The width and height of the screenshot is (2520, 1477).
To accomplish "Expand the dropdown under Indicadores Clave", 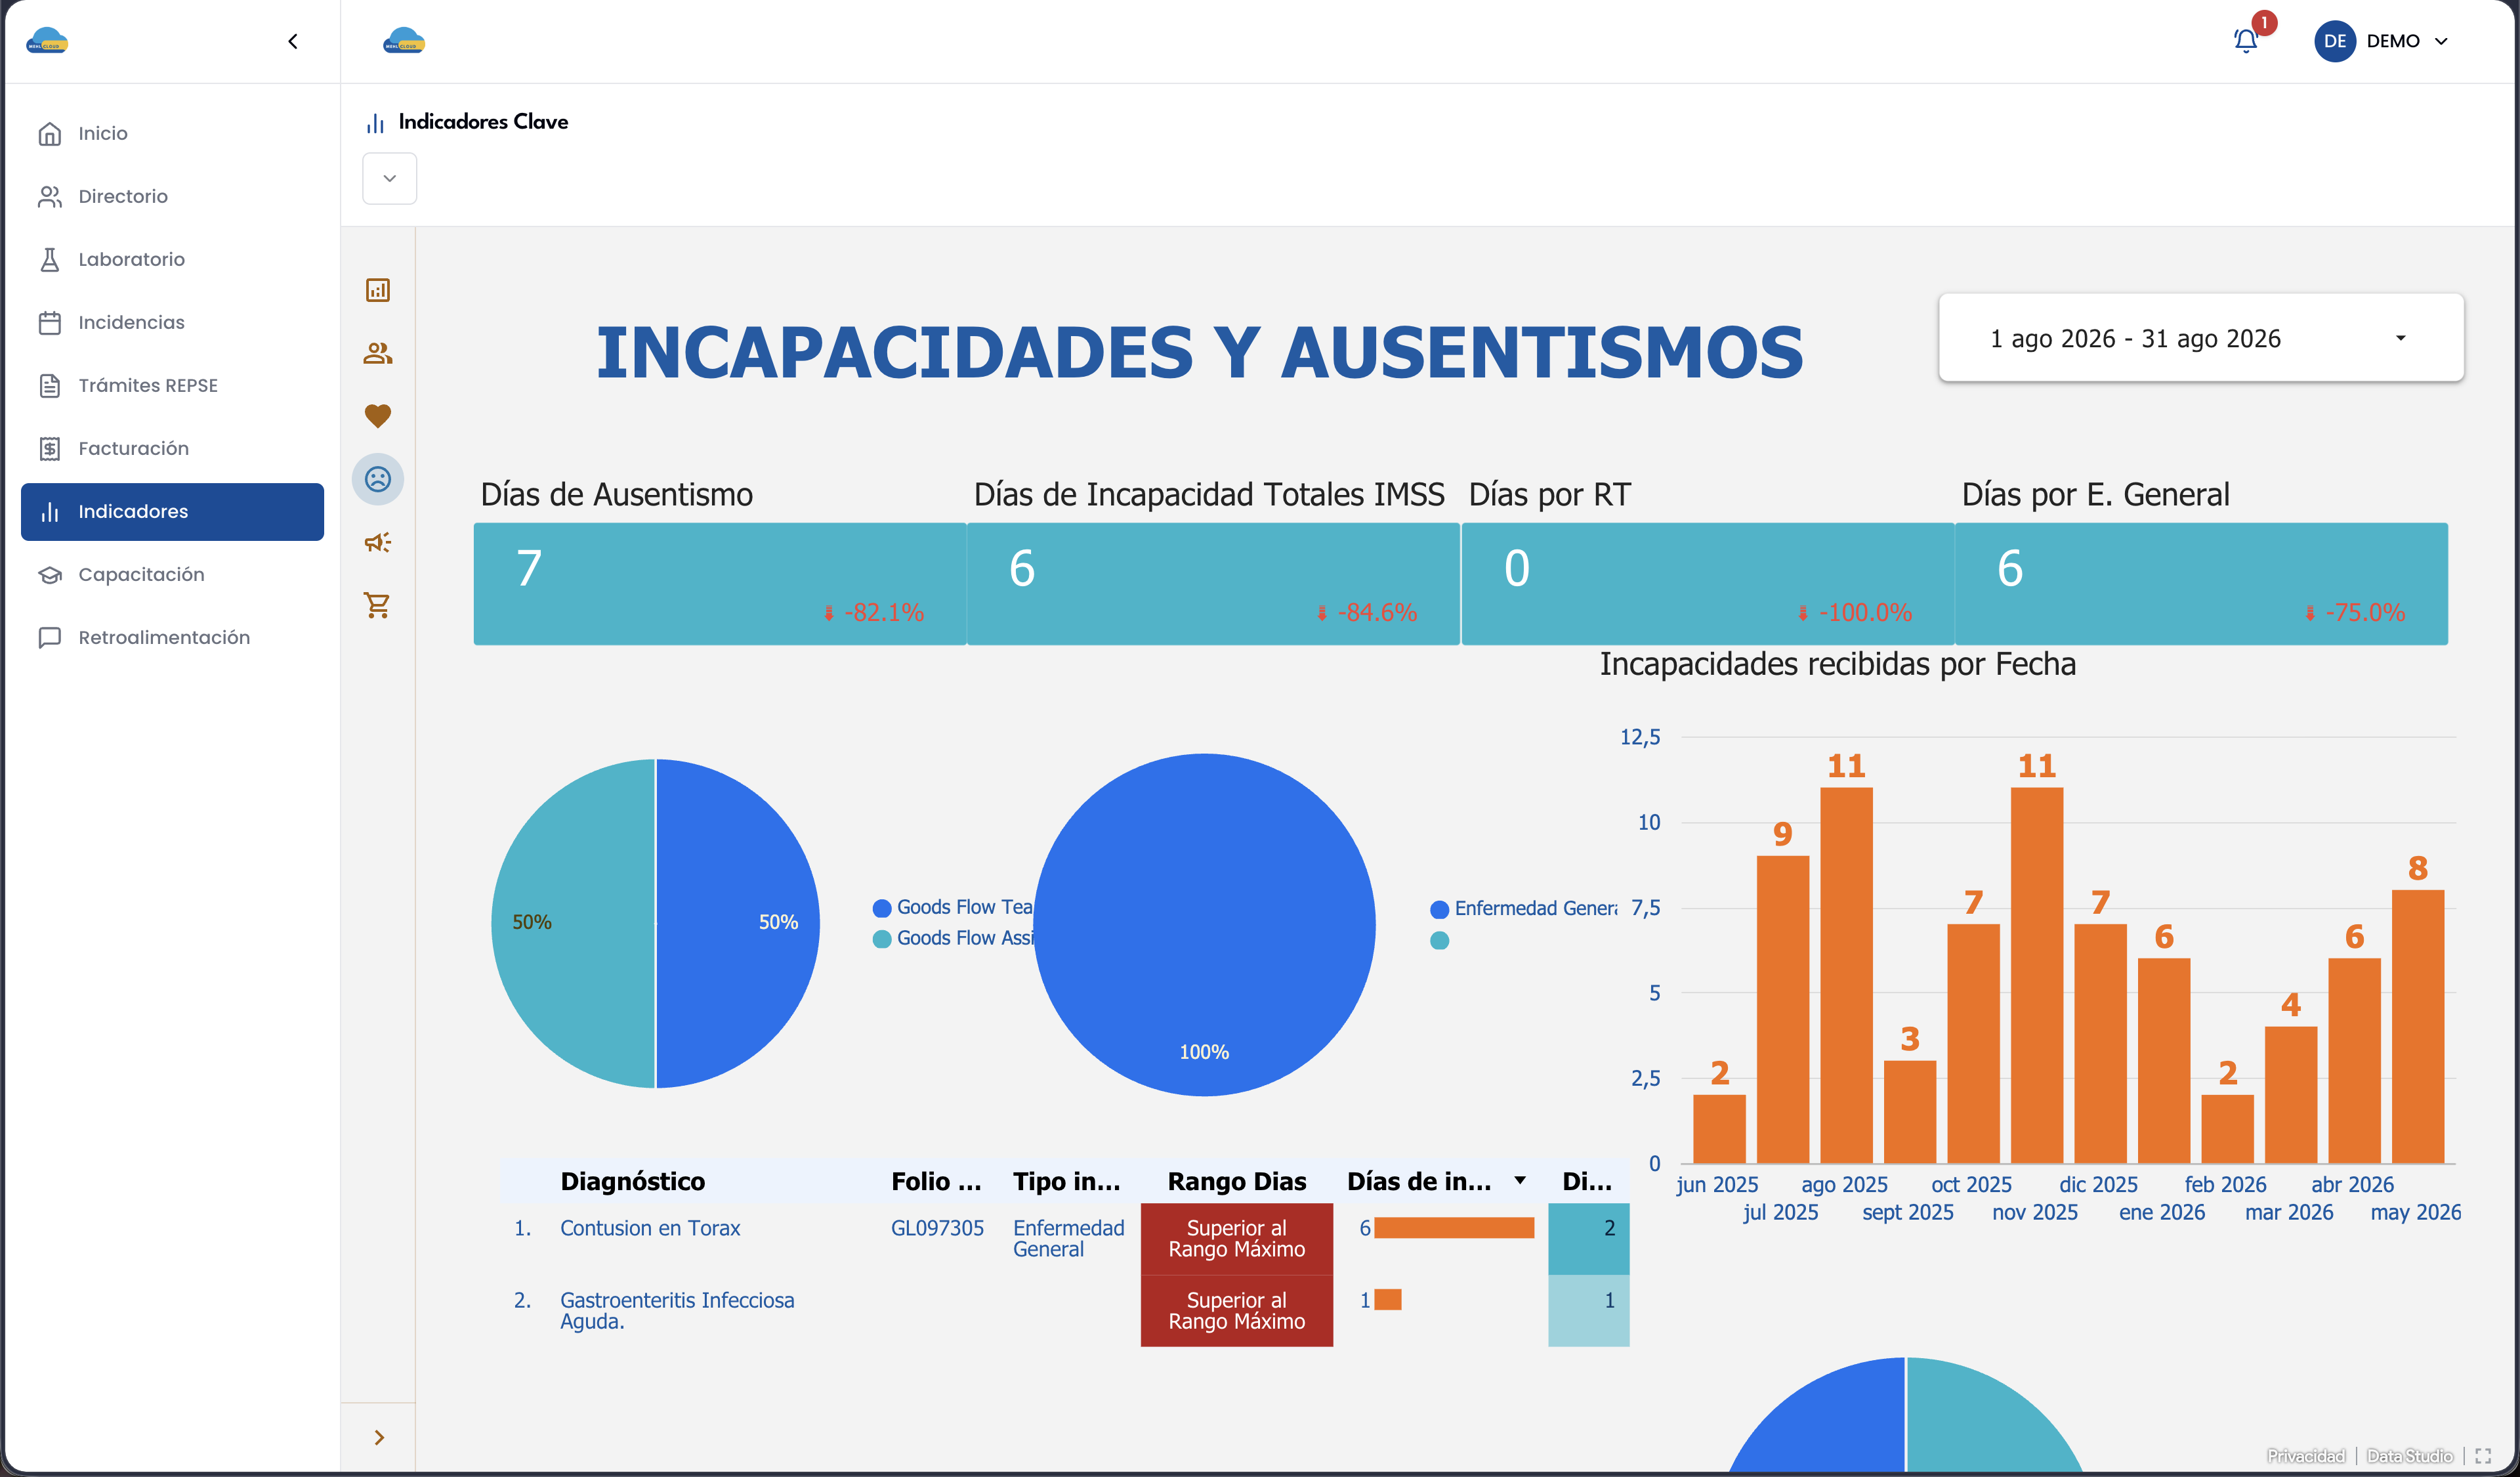I will tap(389, 178).
